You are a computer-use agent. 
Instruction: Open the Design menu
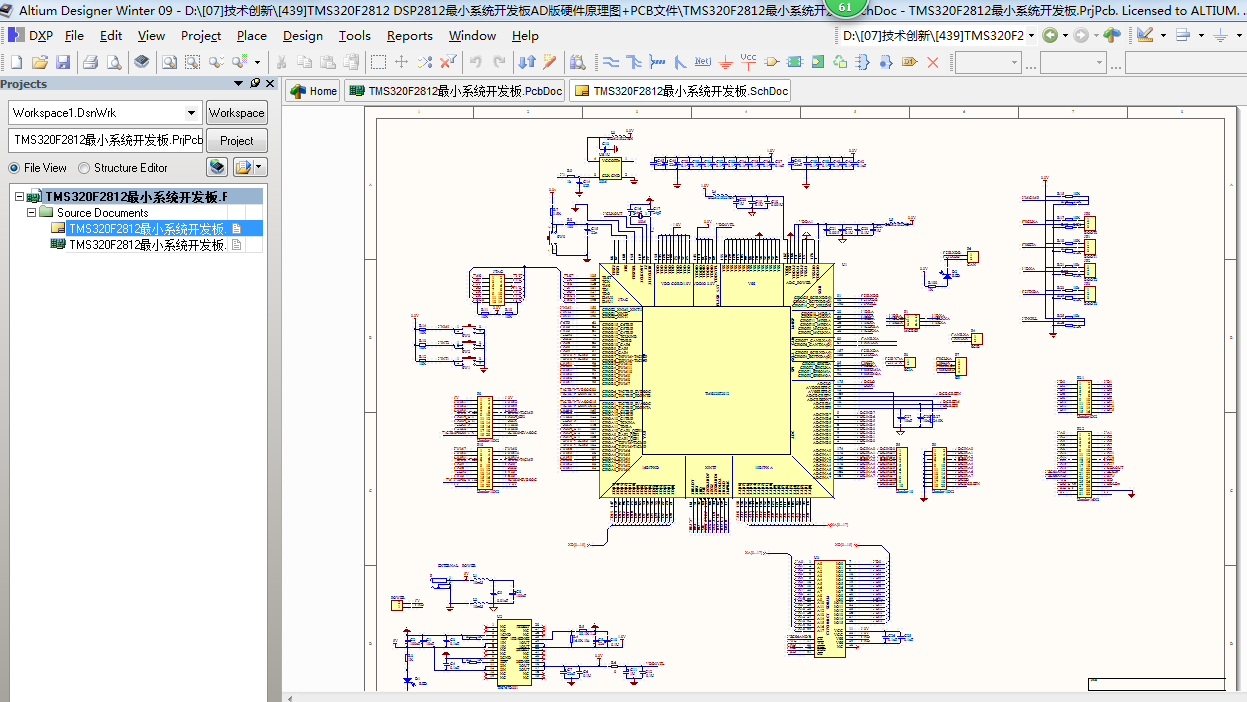tap(303, 35)
